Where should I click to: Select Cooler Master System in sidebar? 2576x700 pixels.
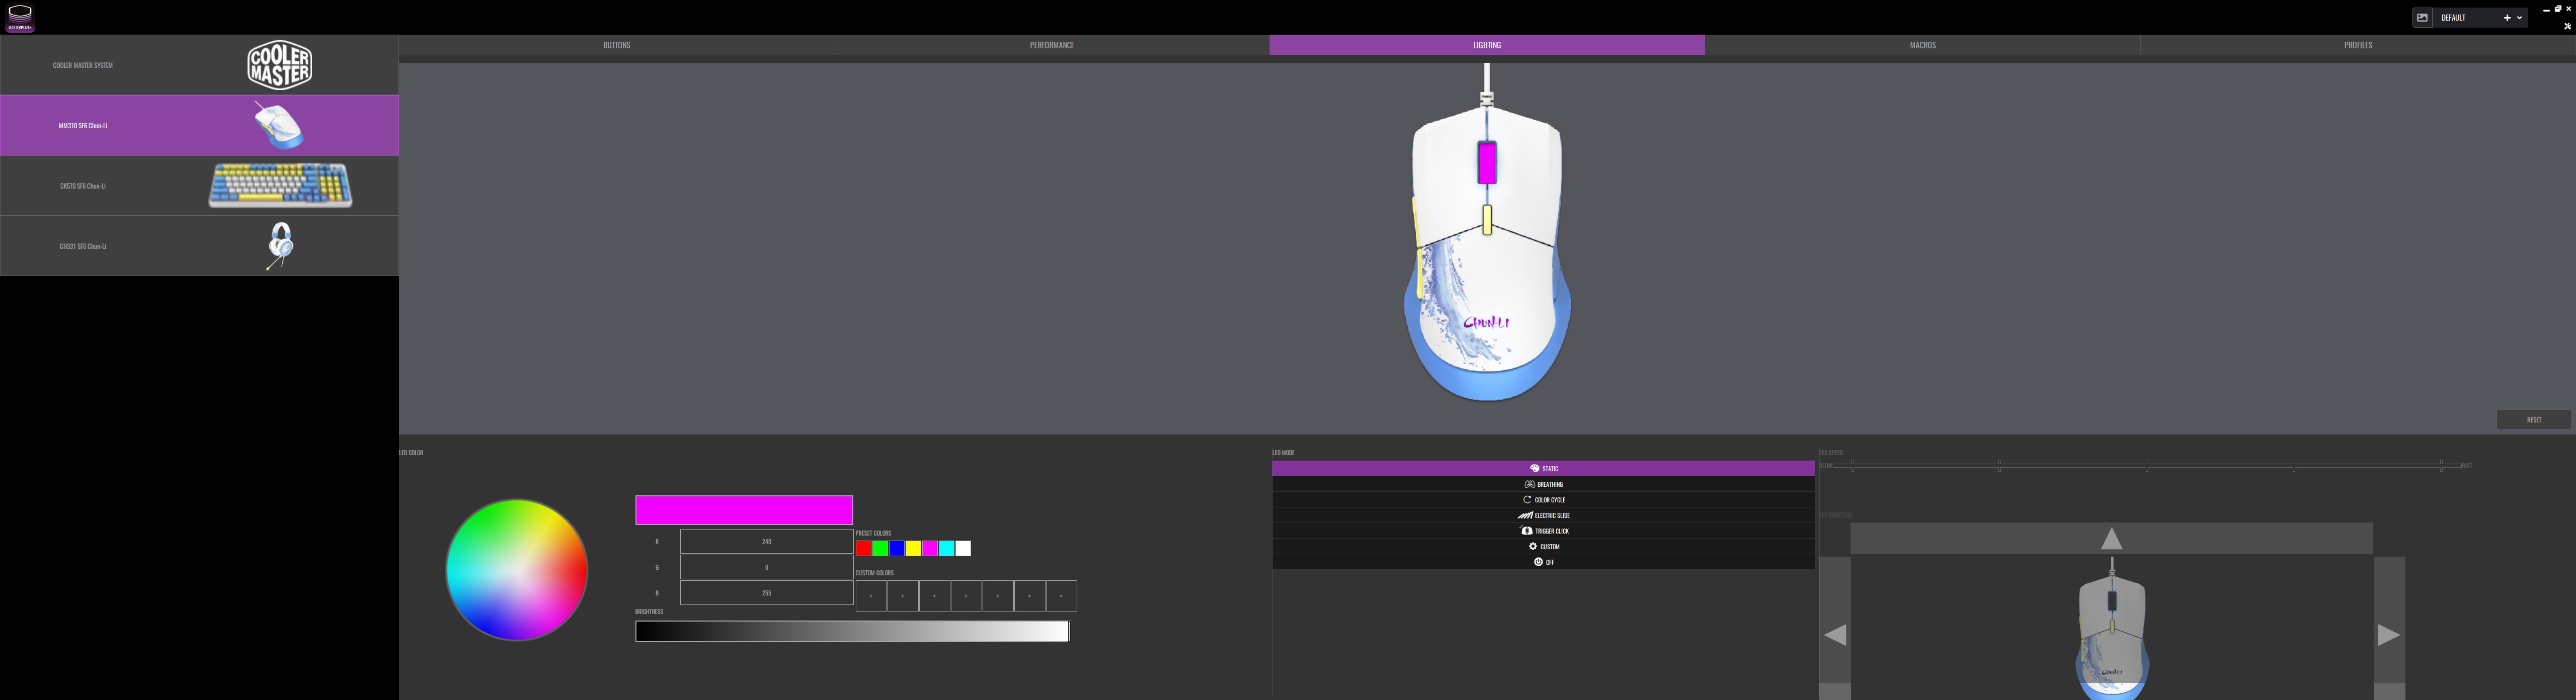pyautogui.click(x=199, y=65)
